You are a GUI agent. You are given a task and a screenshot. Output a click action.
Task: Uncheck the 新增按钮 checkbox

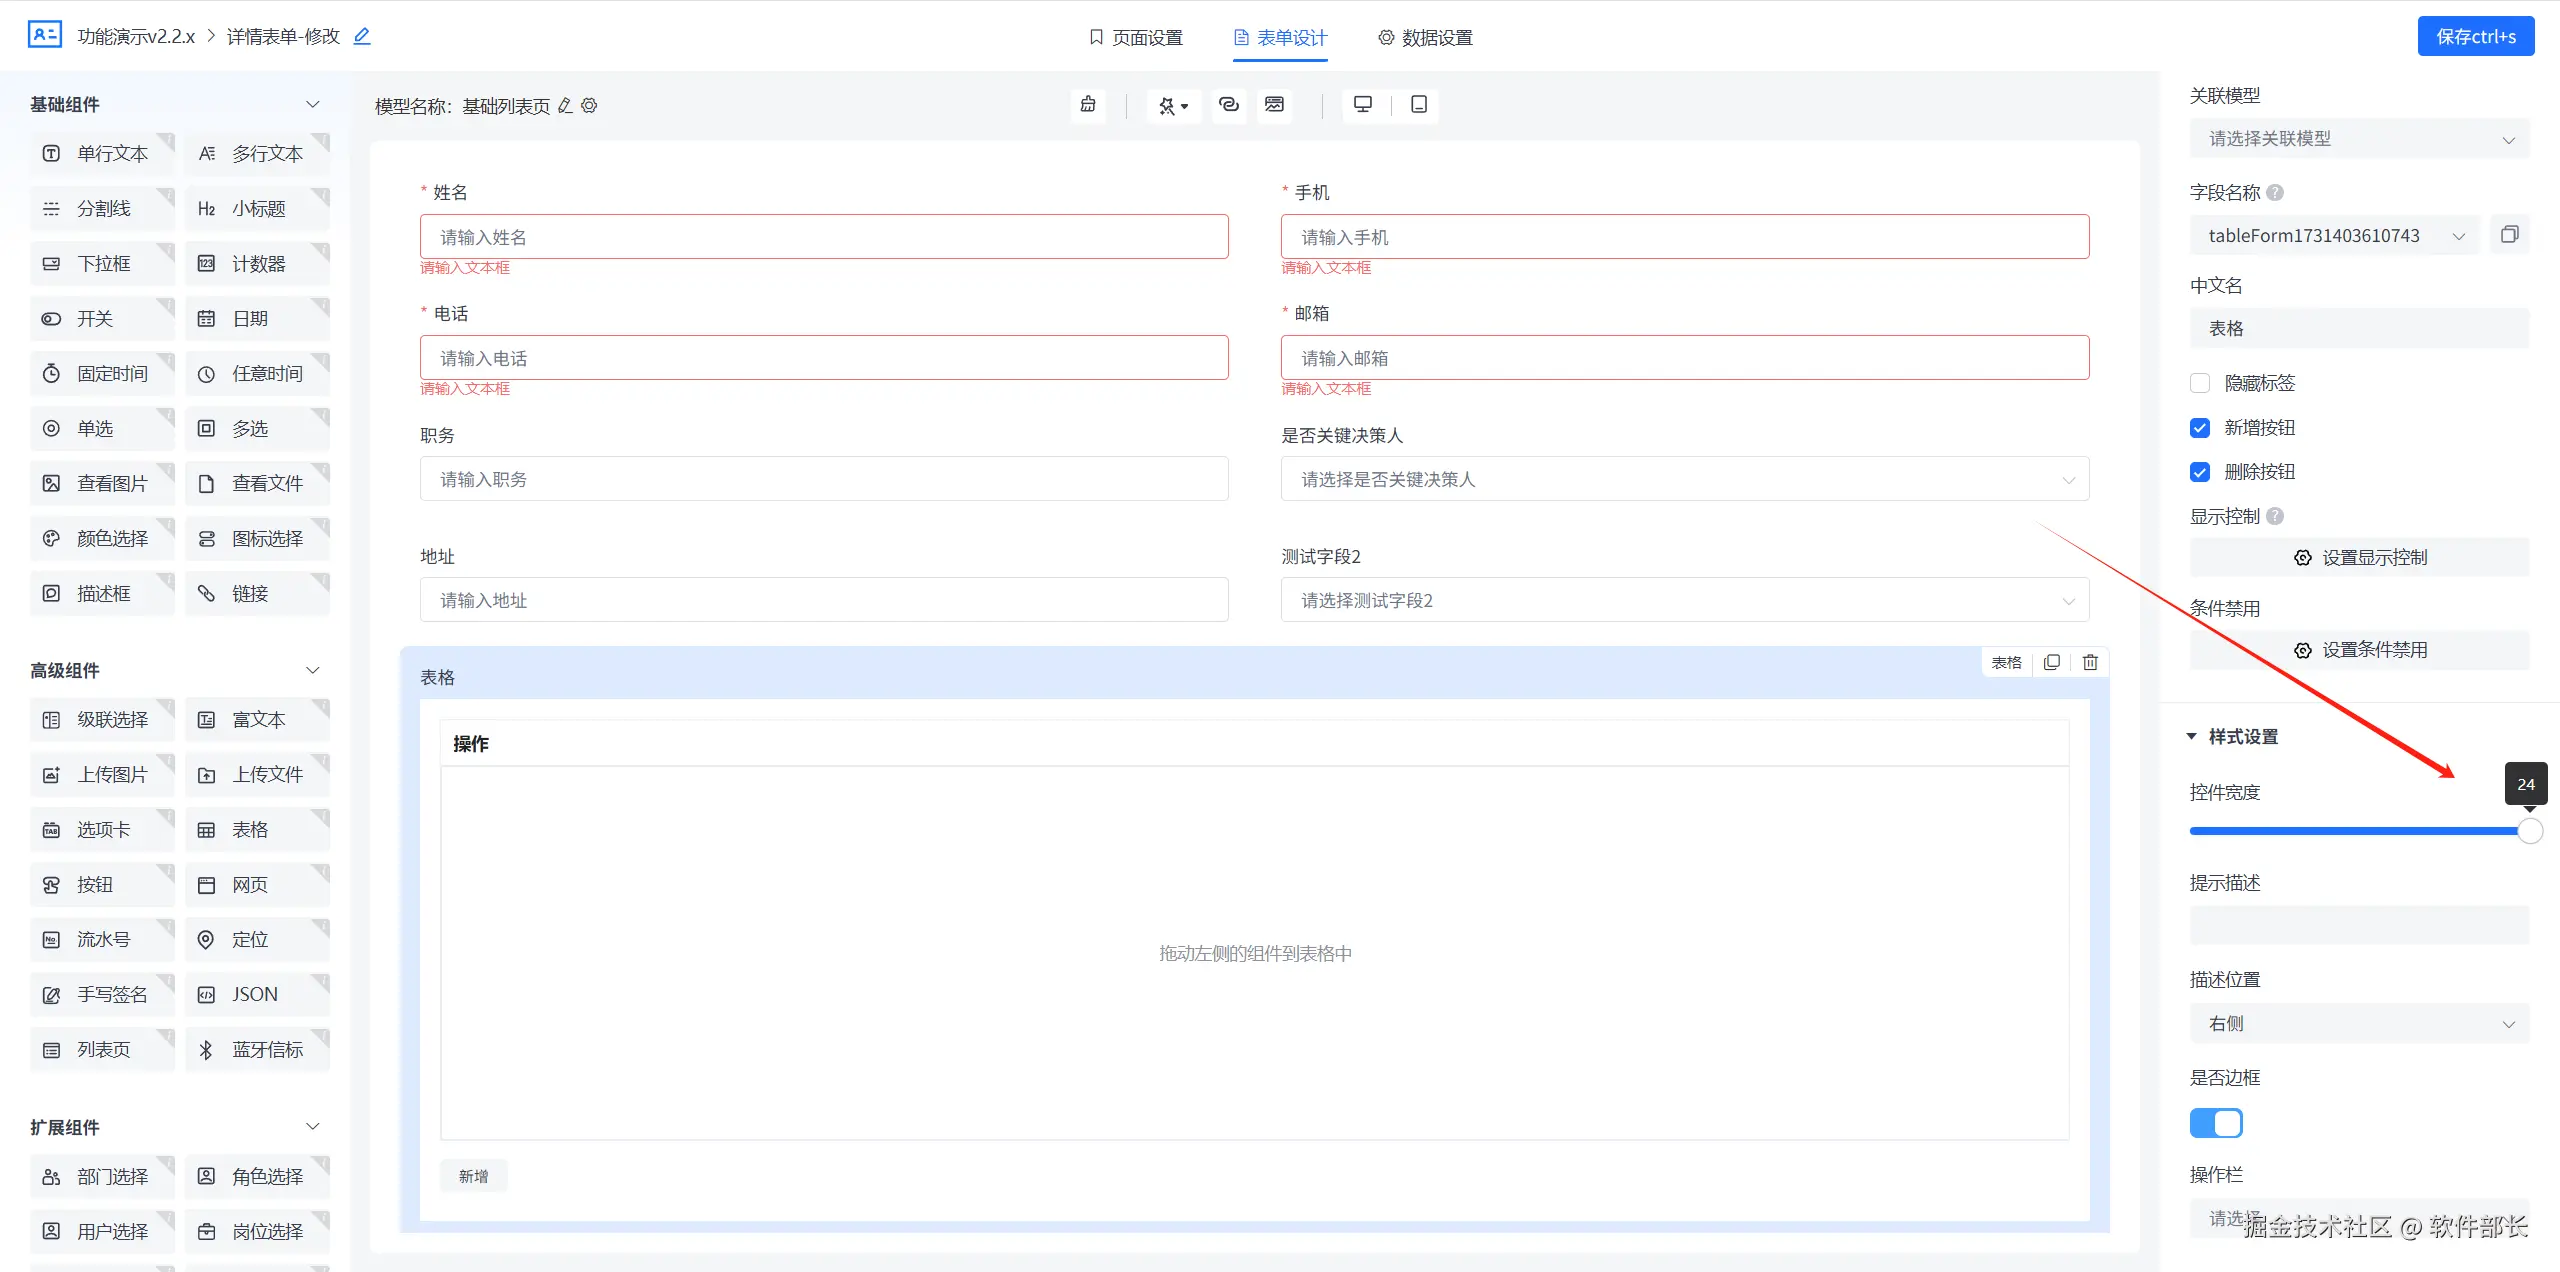pos(2200,428)
